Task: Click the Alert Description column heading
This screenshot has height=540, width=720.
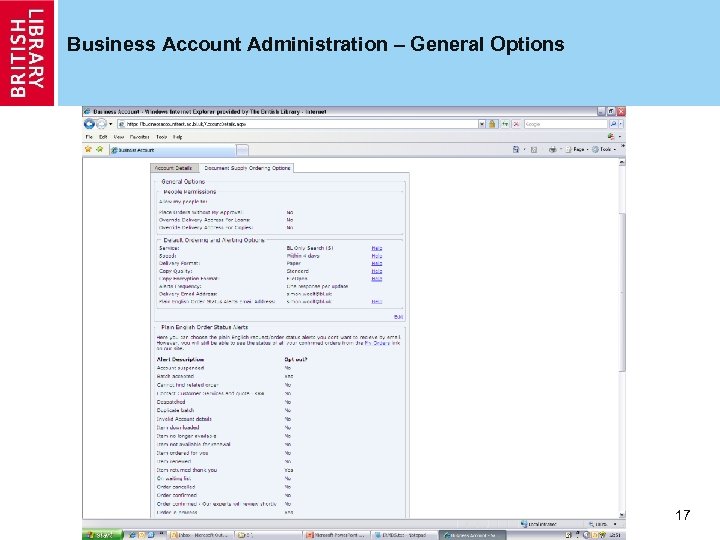Action: click(x=180, y=360)
